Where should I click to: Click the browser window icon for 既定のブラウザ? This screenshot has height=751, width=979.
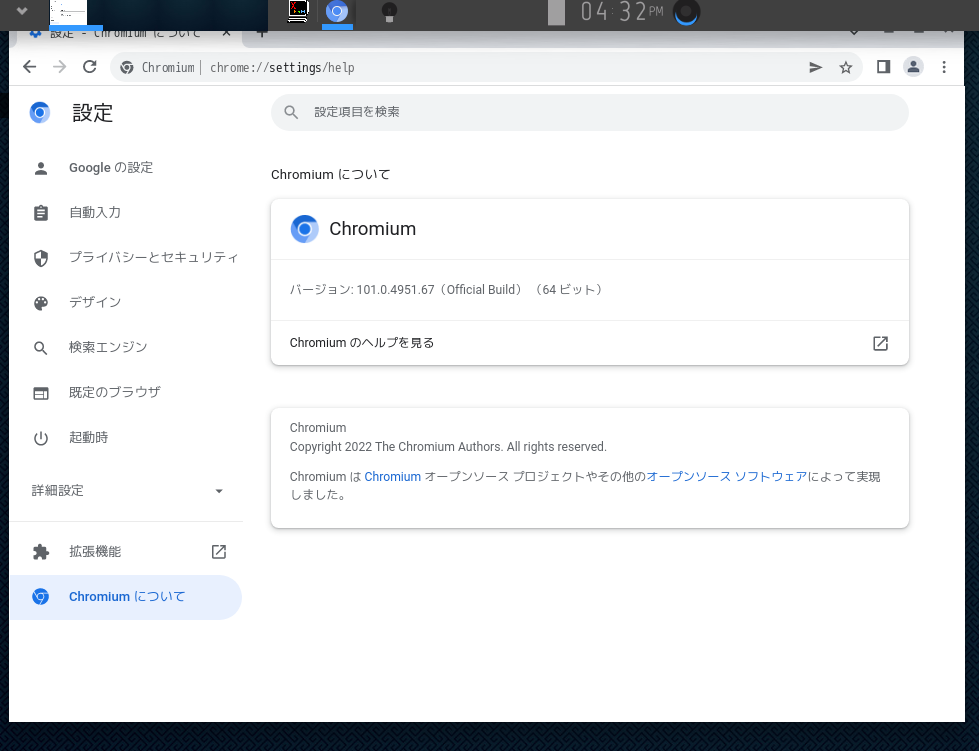pyautogui.click(x=41, y=393)
